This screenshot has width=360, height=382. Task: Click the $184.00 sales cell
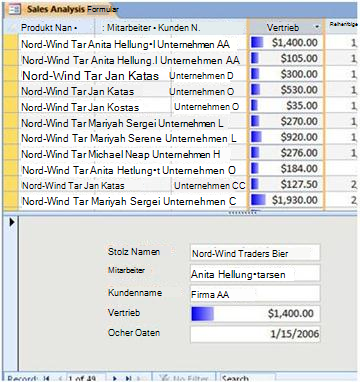tap(286, 169)
